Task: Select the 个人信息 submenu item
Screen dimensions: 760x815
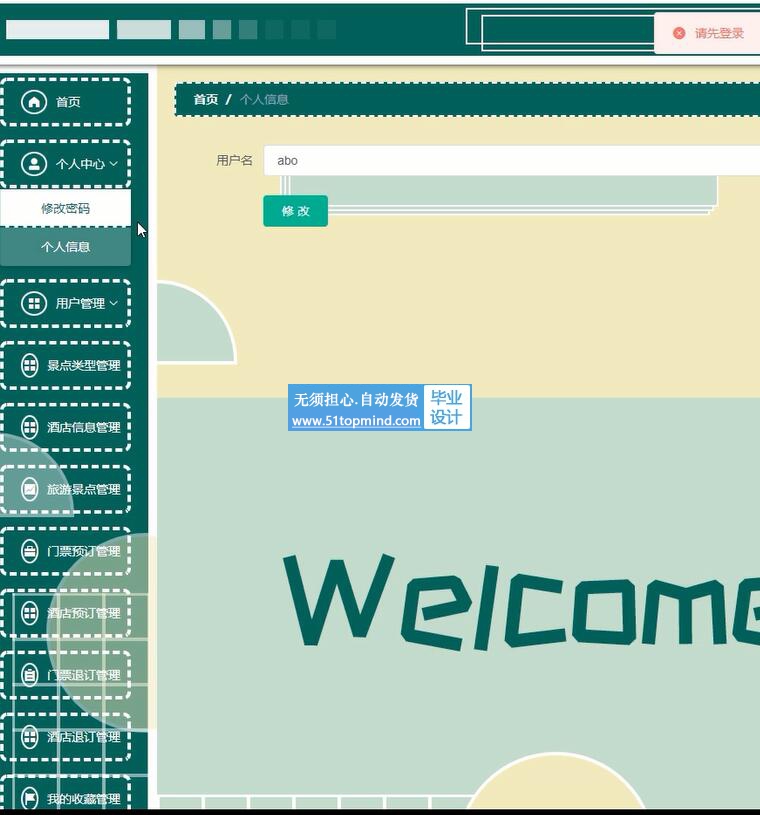Action: [65, 247]
